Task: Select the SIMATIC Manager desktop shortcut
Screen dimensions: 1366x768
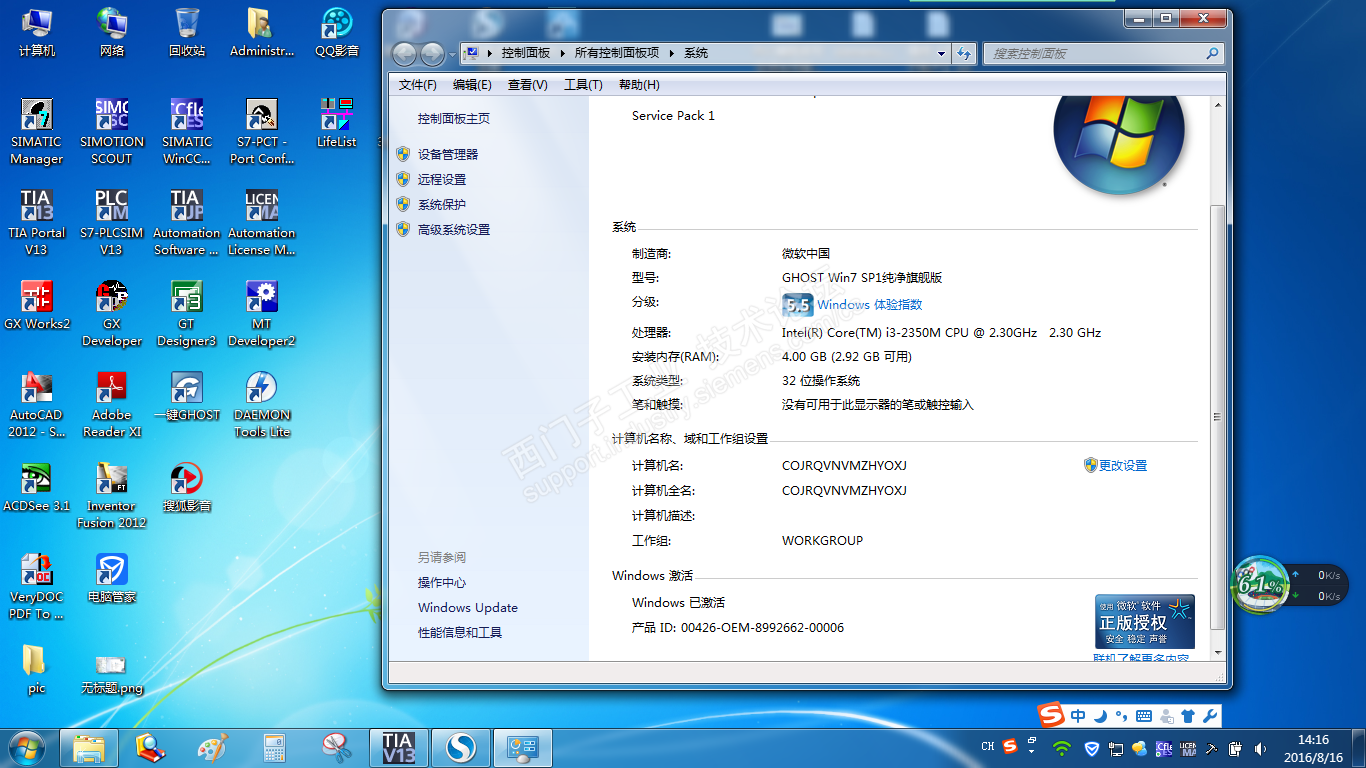Action: click(x=37, y=131)
